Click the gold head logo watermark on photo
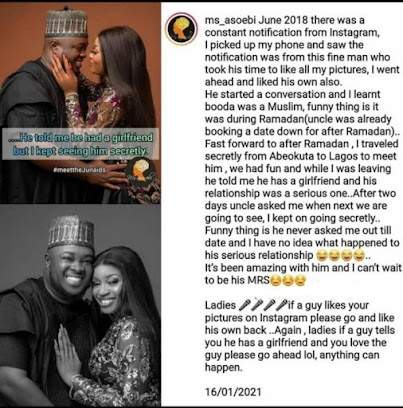403x408 pixels. click(x=142, y=170)
